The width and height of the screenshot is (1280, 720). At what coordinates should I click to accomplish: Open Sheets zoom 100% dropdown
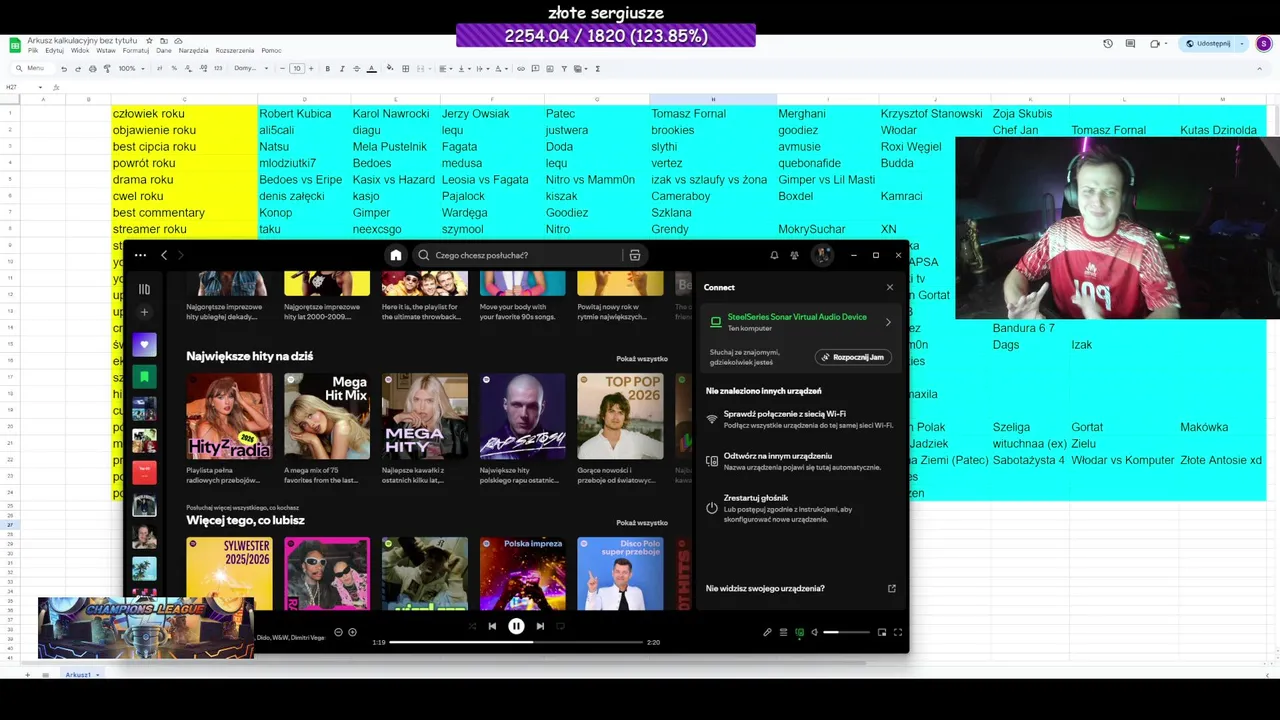131,69
